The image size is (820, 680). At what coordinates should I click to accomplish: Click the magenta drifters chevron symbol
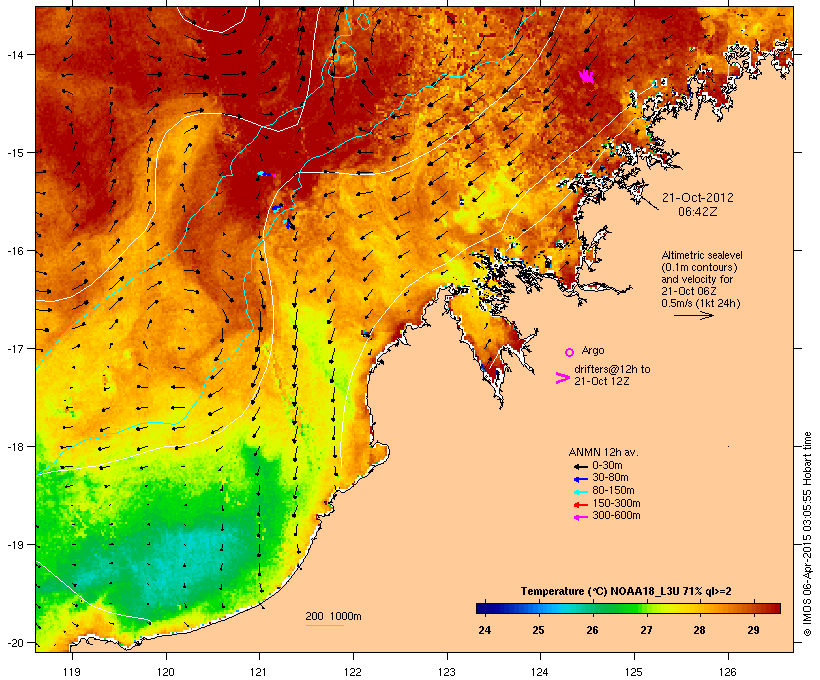tap(562, 378)
